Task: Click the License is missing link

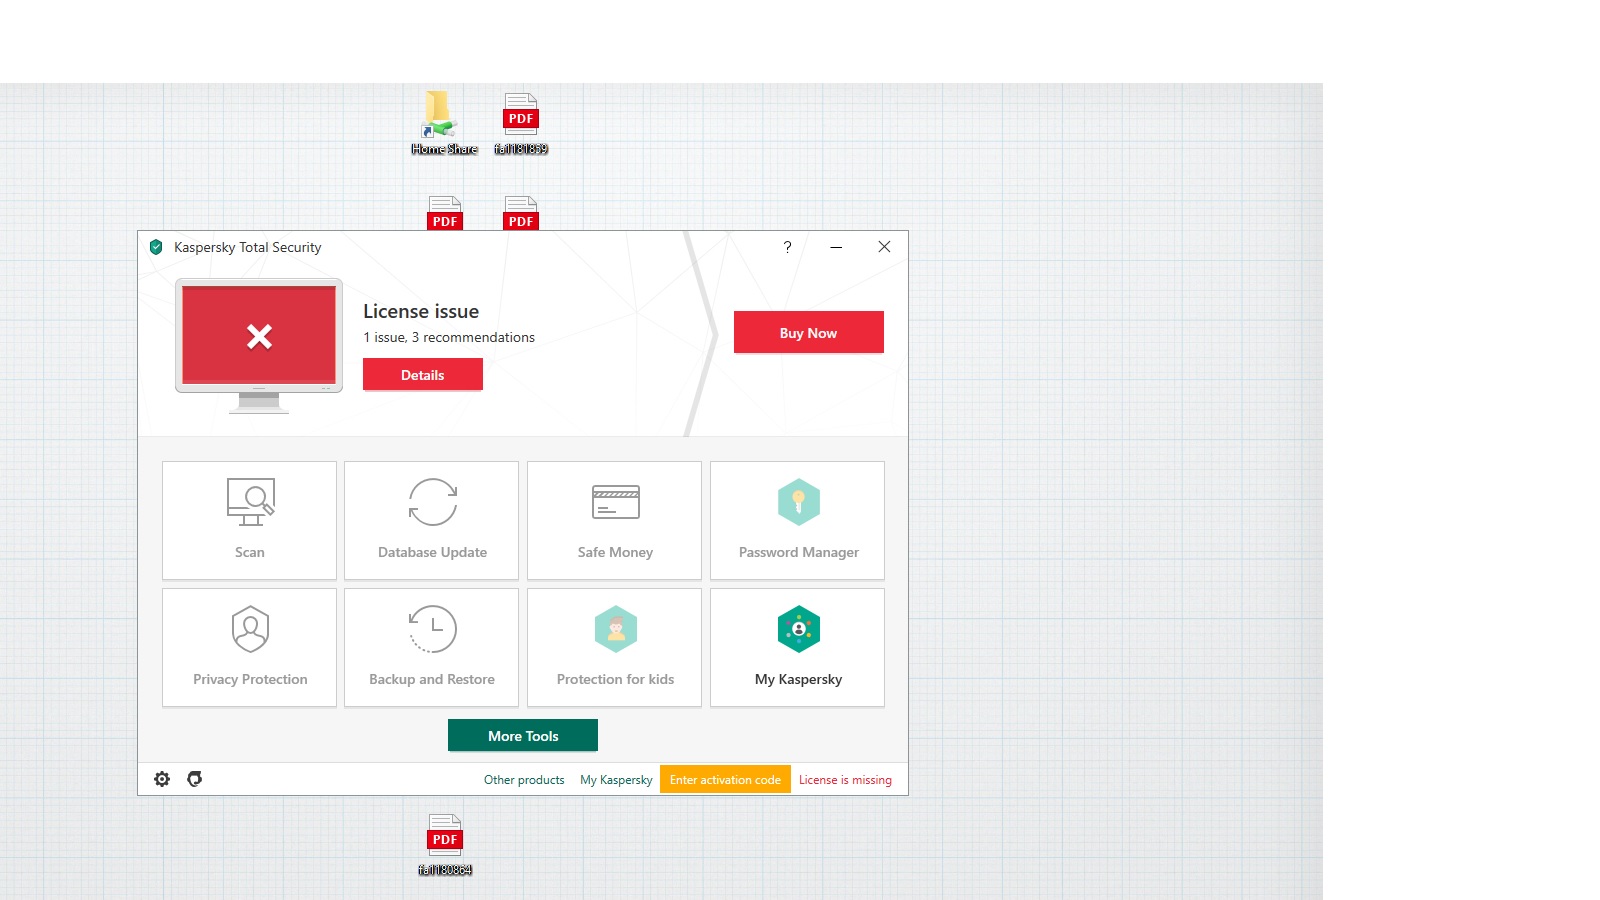Action: point(845,780)
